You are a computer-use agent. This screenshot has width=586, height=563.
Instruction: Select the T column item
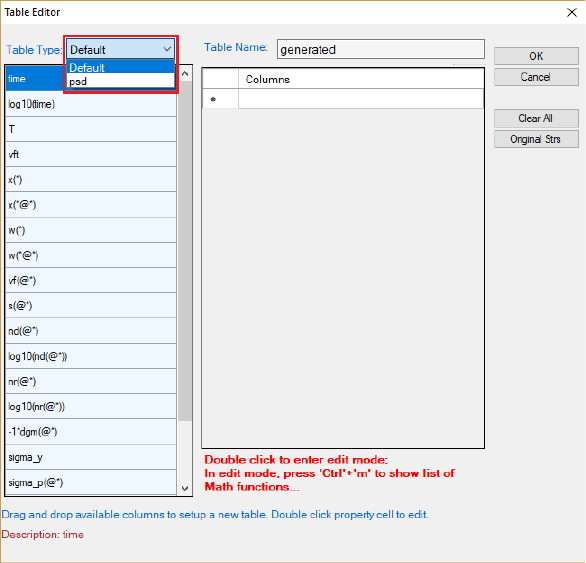click(x=91, y=129)
